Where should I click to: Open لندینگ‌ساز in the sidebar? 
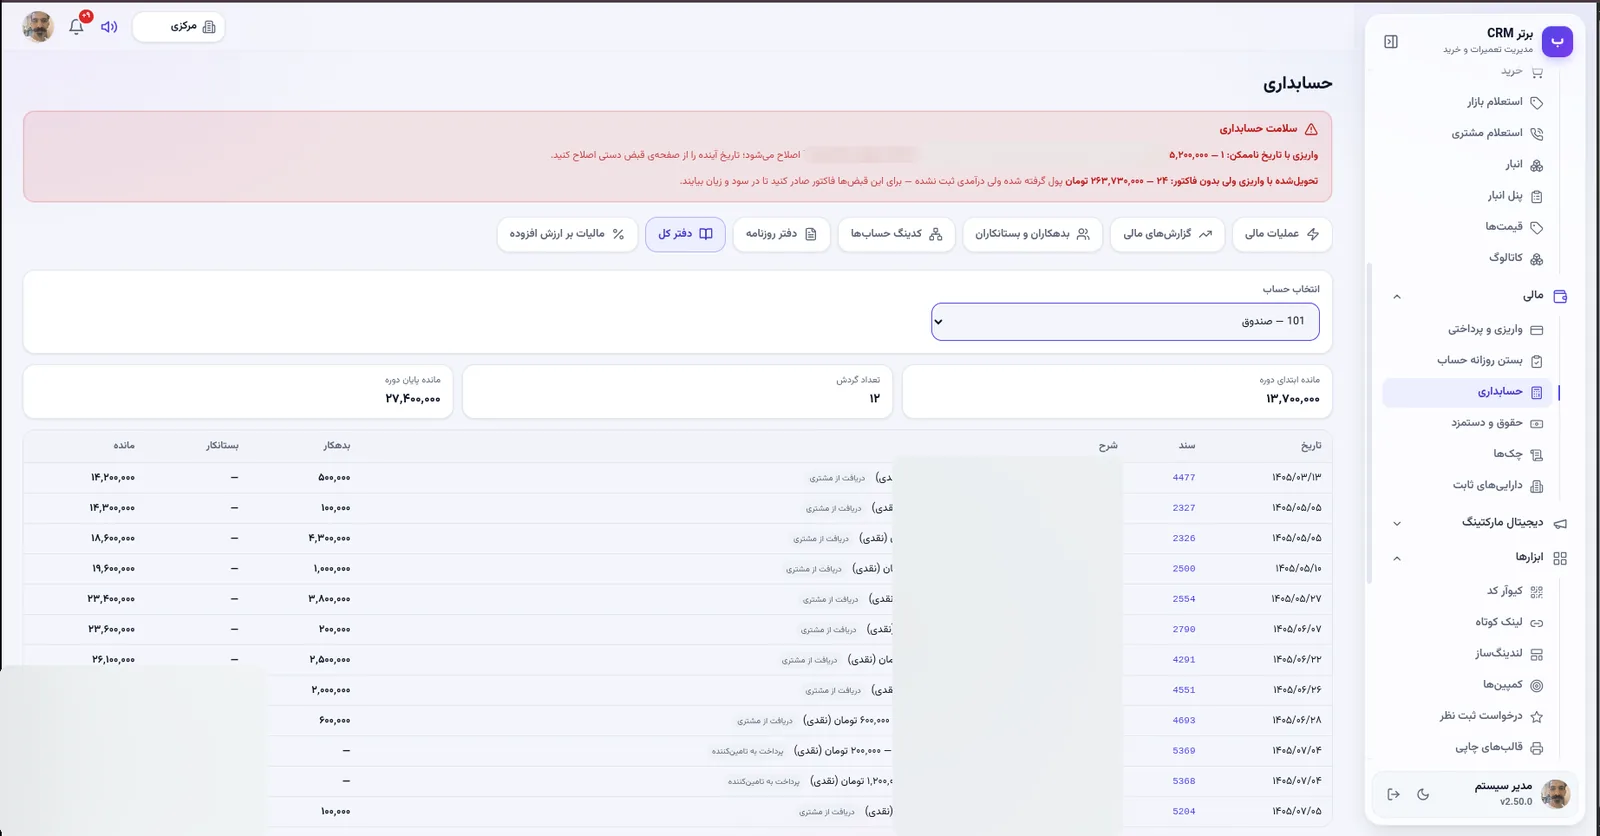[1469, 654]
